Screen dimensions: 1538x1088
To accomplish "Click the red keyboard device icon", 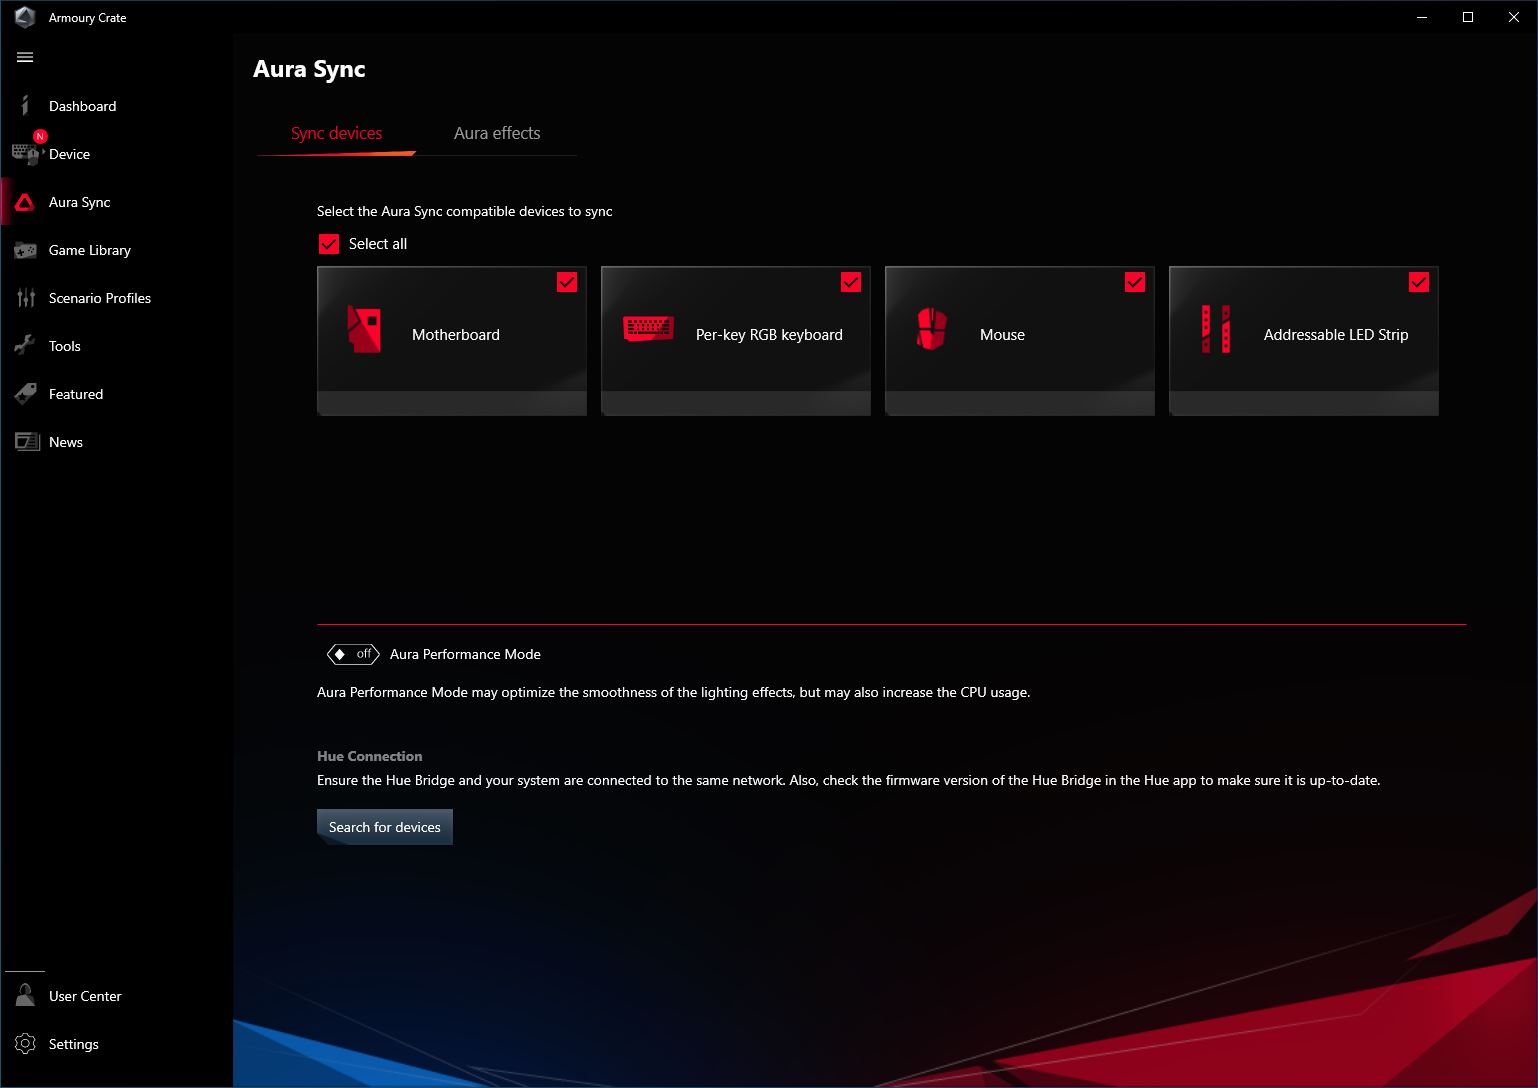I will click(x=648, y=328).
